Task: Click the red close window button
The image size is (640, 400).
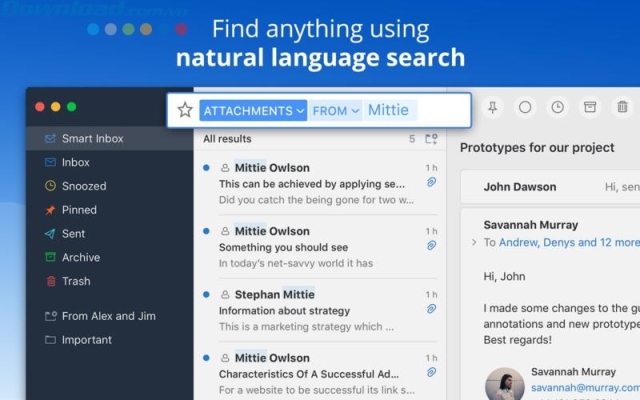Action: tap(40, 107)
